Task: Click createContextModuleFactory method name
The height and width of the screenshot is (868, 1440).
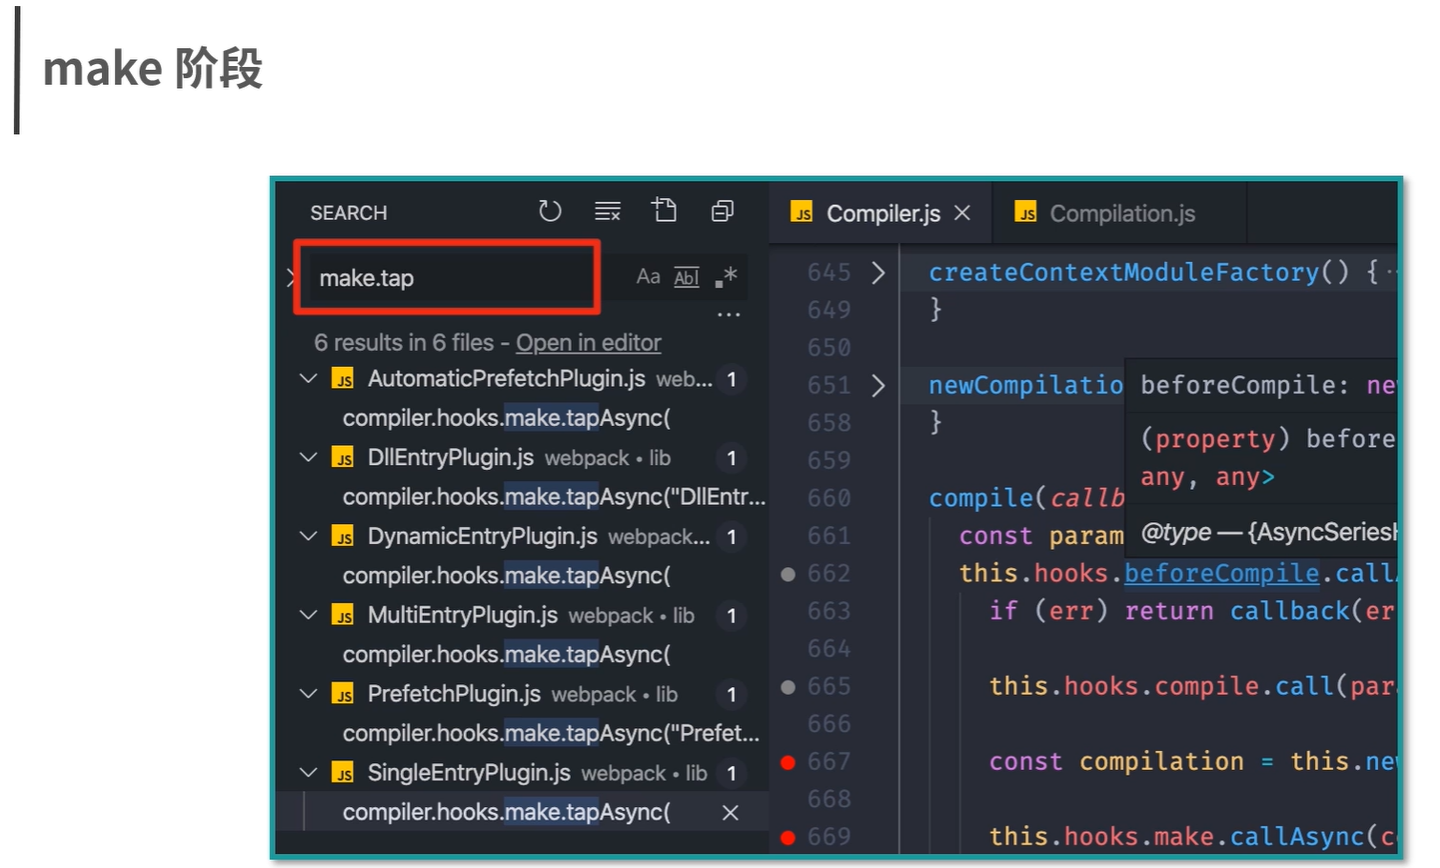Action: [x=1124, y=272]
